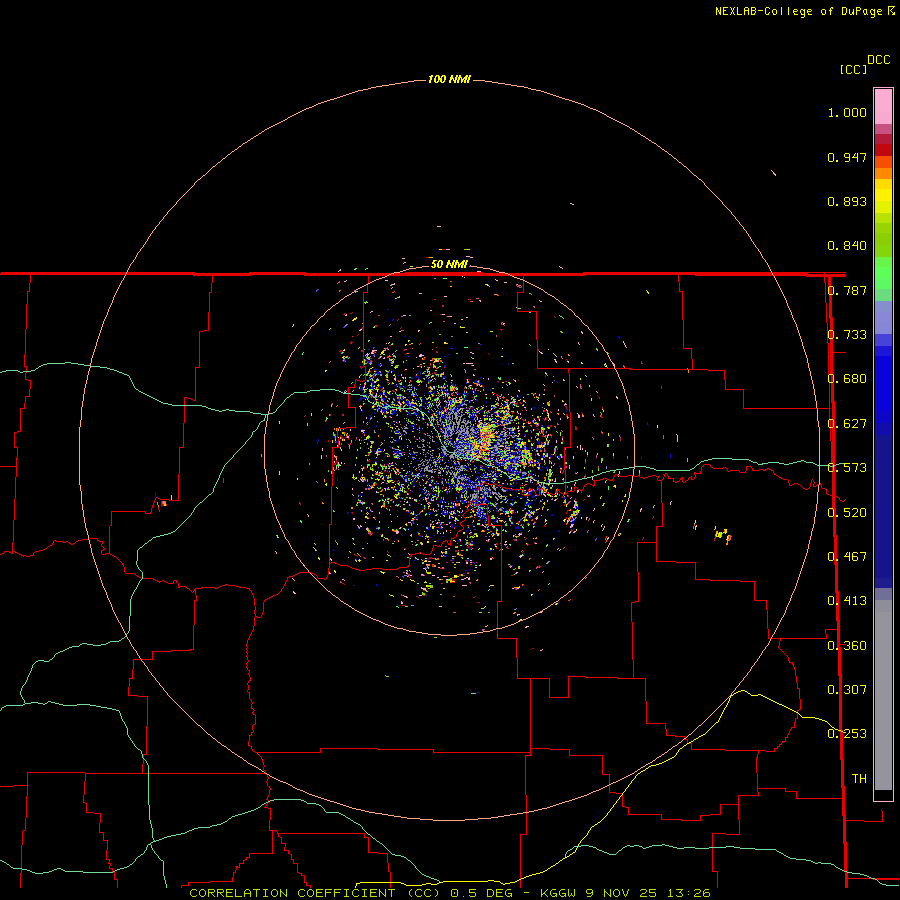Click the 0.573 scale value

tap(847, 468)
